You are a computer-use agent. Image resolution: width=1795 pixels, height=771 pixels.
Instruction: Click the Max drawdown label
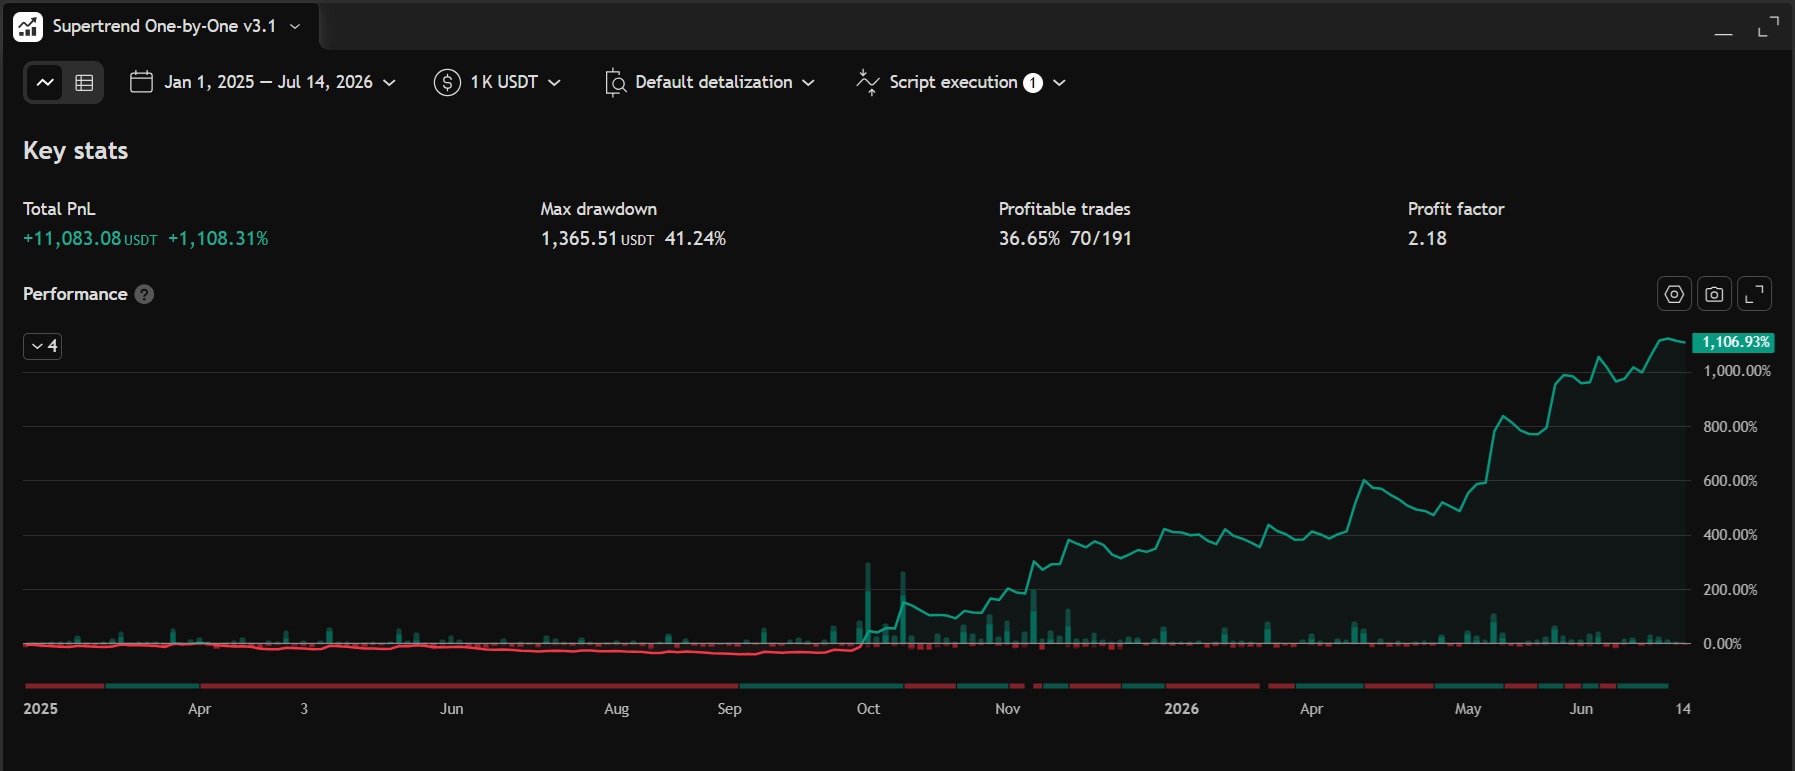click(599, 209)
